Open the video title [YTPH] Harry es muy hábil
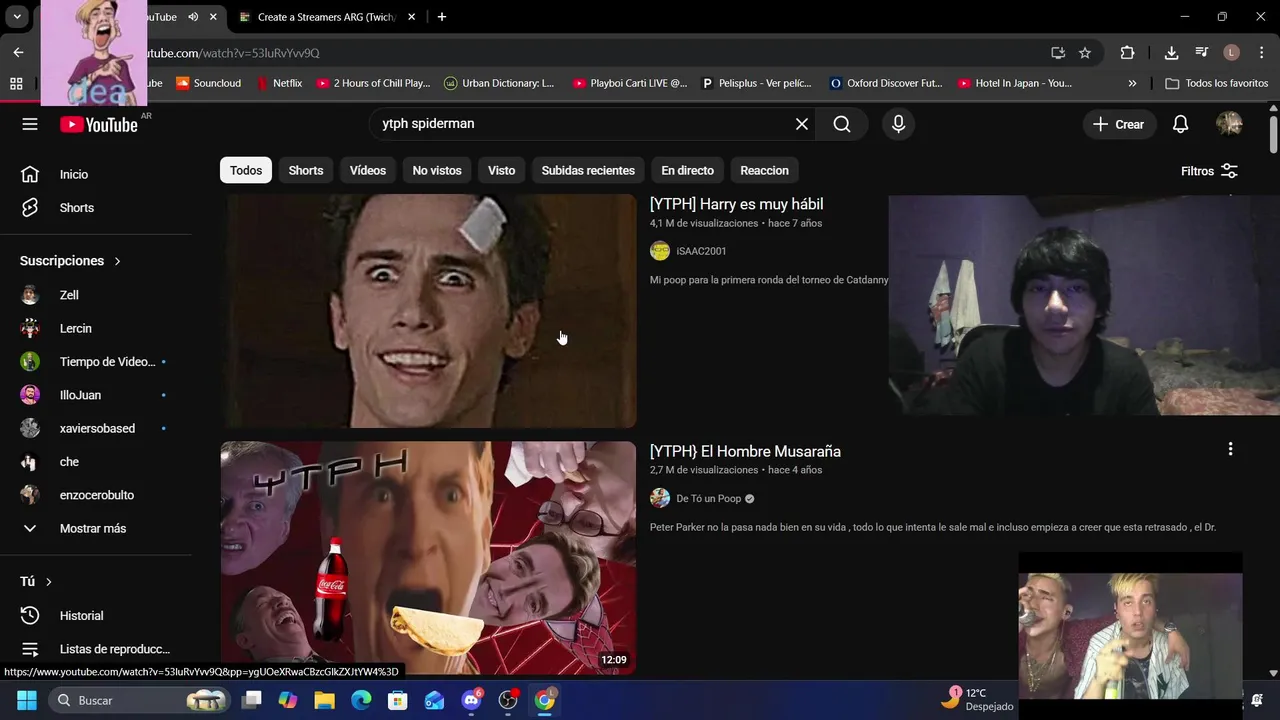This screenshot has width=1280, height=720. [736, 204]
